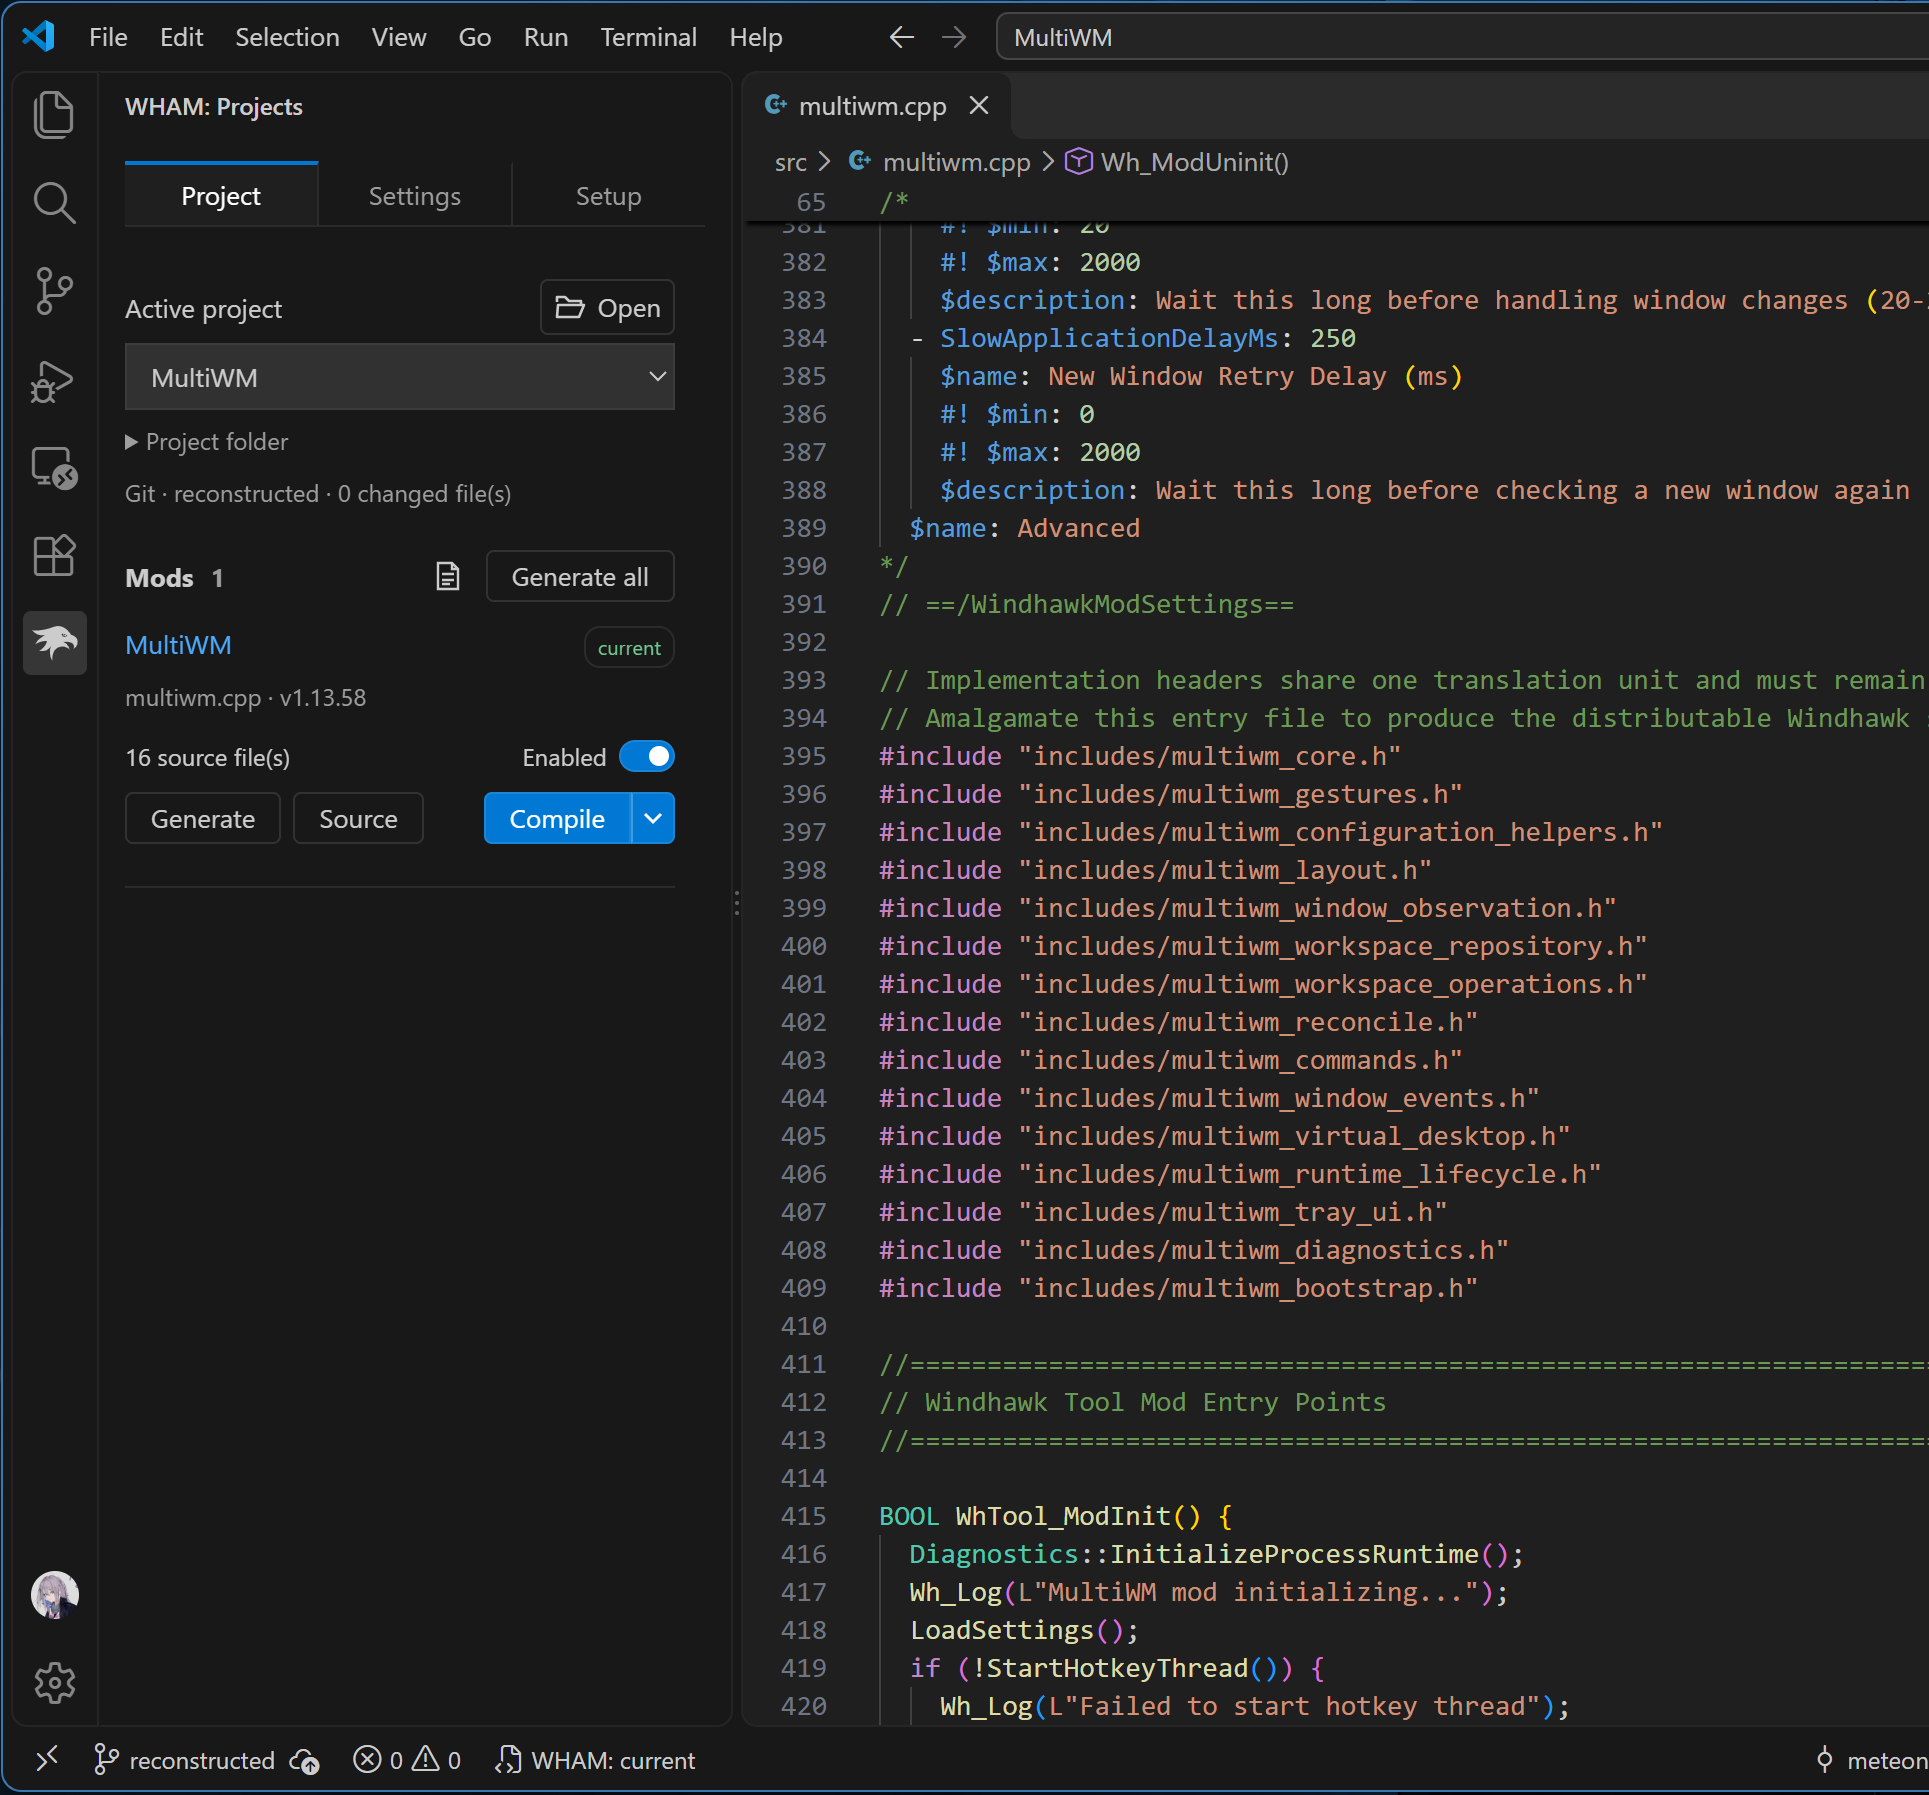Click the document icon beside Generate all
The image size is (1929, 1795).
[448, 577]
